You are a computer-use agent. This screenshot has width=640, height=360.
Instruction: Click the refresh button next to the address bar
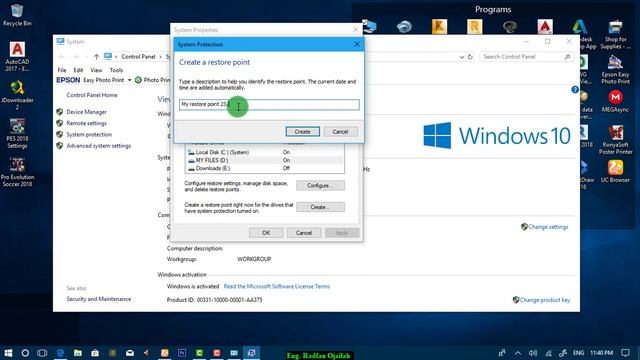click(x=470, y=57)
